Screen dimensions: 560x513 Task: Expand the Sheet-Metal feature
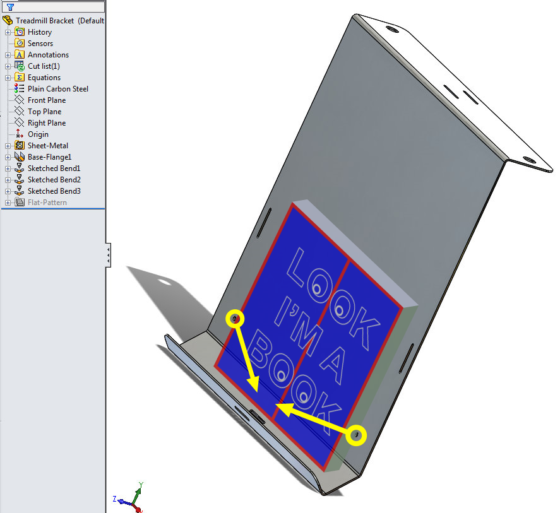point(8,146)
